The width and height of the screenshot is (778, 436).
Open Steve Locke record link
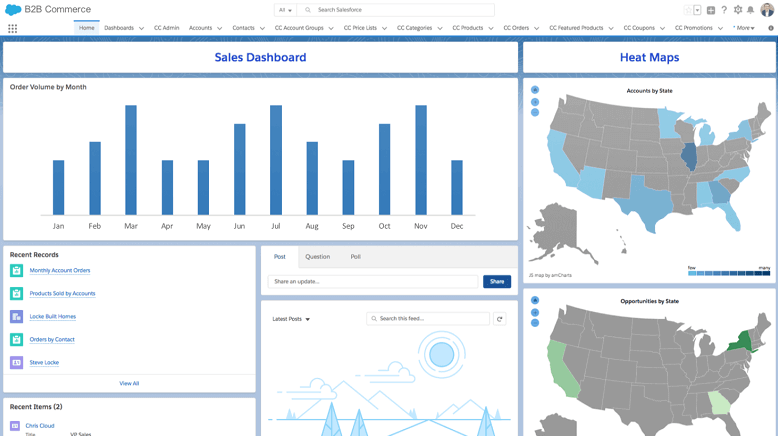[x=44, y=363]
